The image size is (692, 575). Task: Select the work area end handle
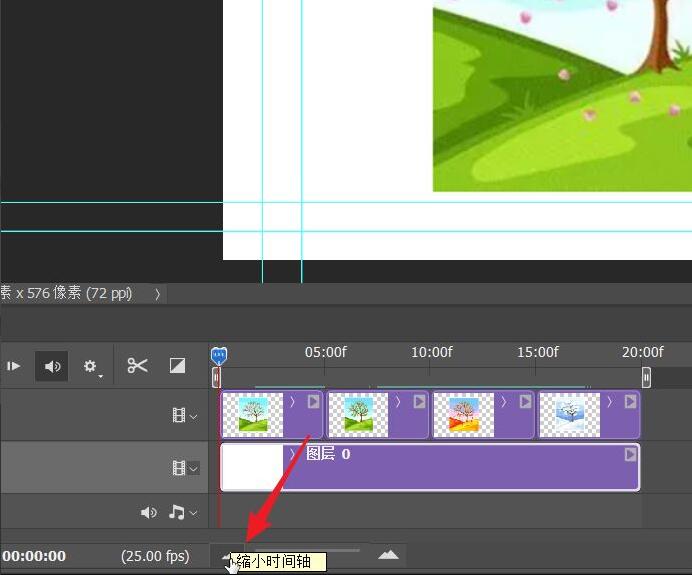click(x=646, y=378)
